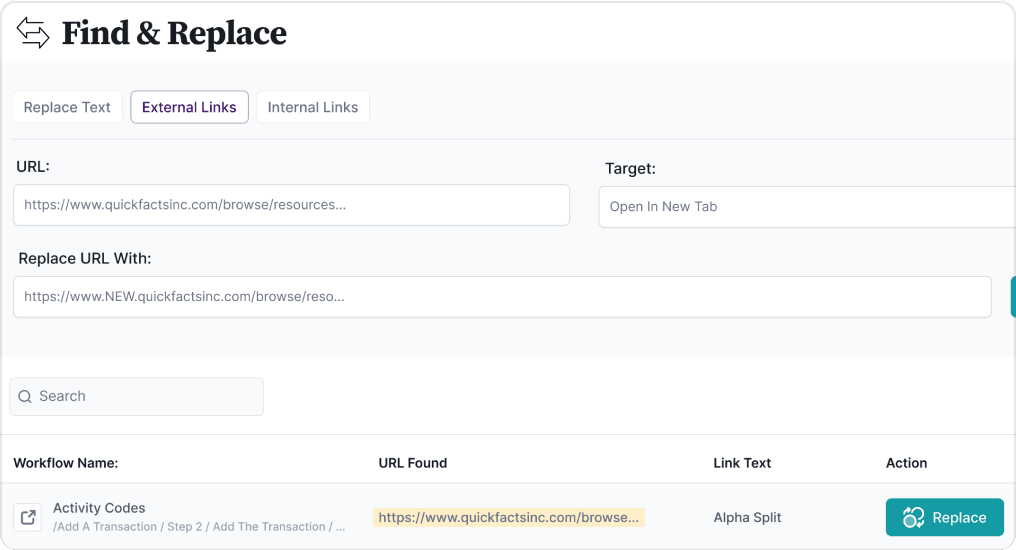Click the partially visible teal button beside Replace URL With
1016x550 pixels.
pyautogui.click(x=1012, y=297)
